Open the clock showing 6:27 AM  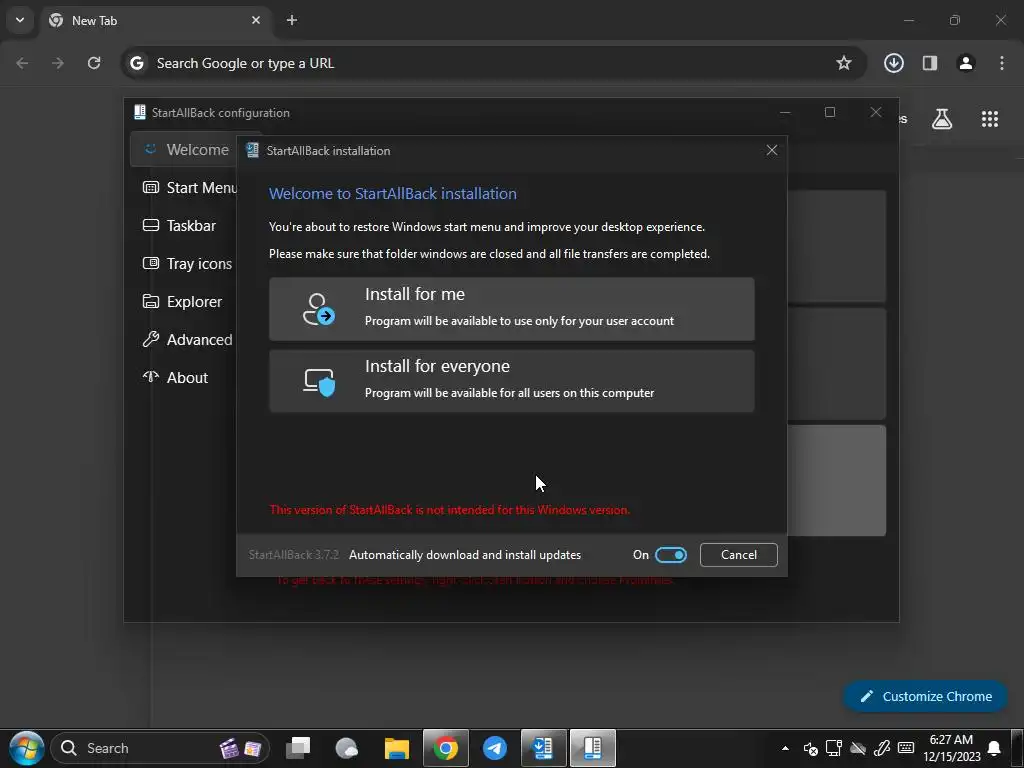(952, 748)
